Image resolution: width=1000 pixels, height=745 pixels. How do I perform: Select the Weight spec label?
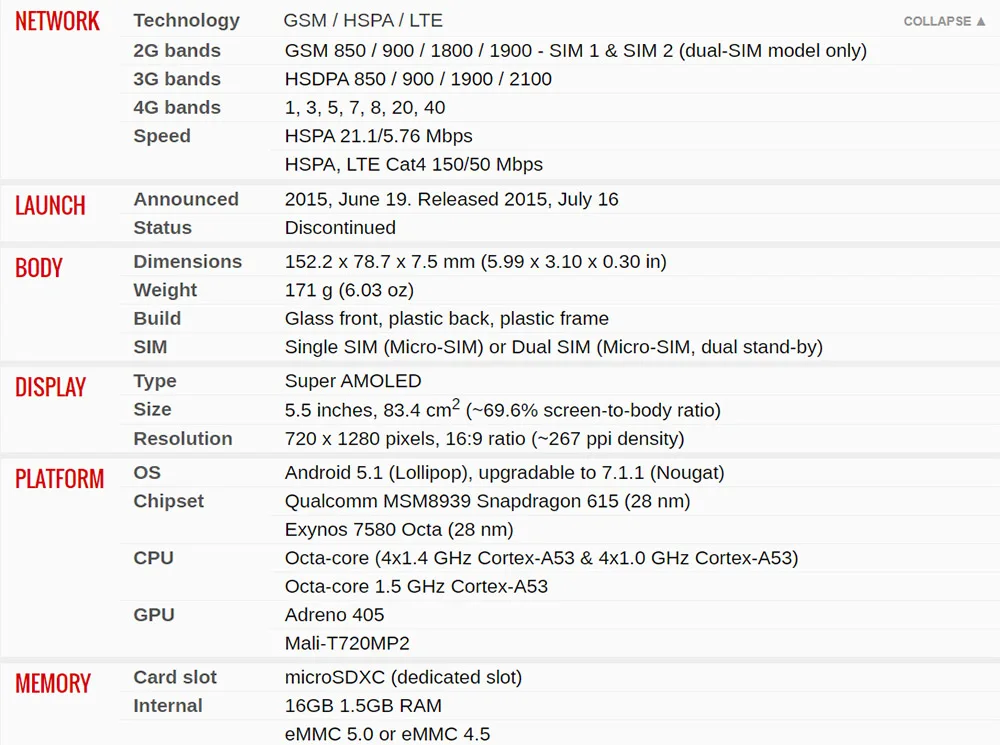(x=165, y=290)
